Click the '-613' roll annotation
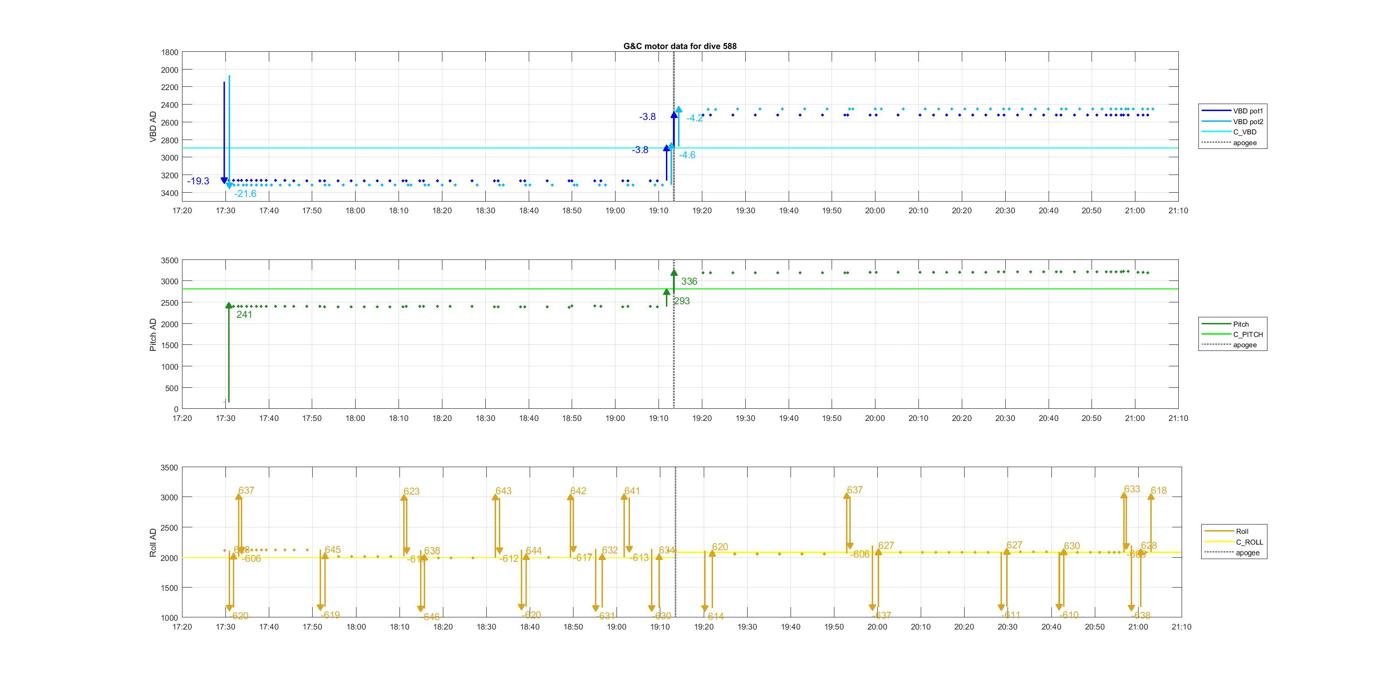Viewport: 1400px width, 693px height. pos(640,557)
